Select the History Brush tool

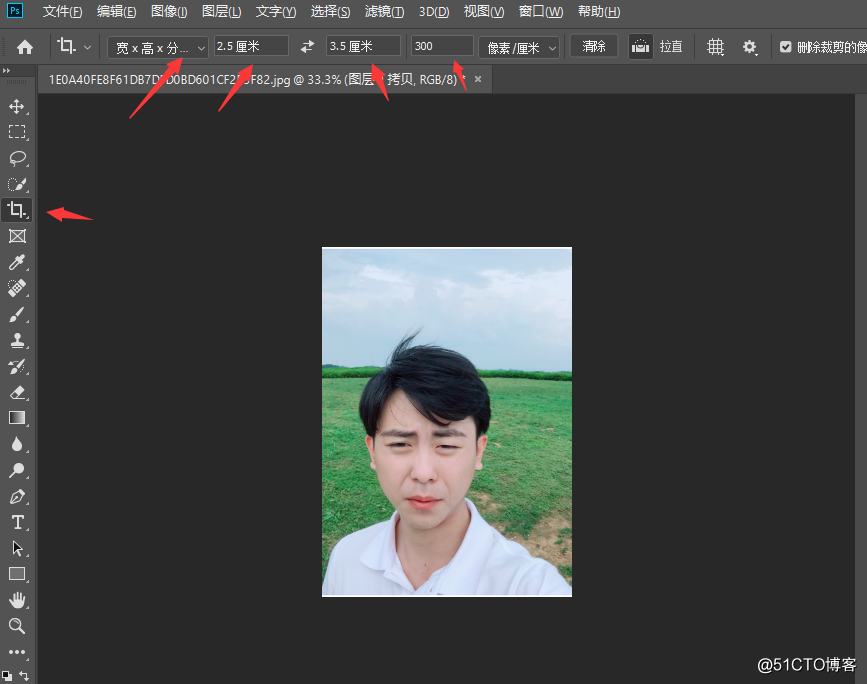[x=17, y=367]
